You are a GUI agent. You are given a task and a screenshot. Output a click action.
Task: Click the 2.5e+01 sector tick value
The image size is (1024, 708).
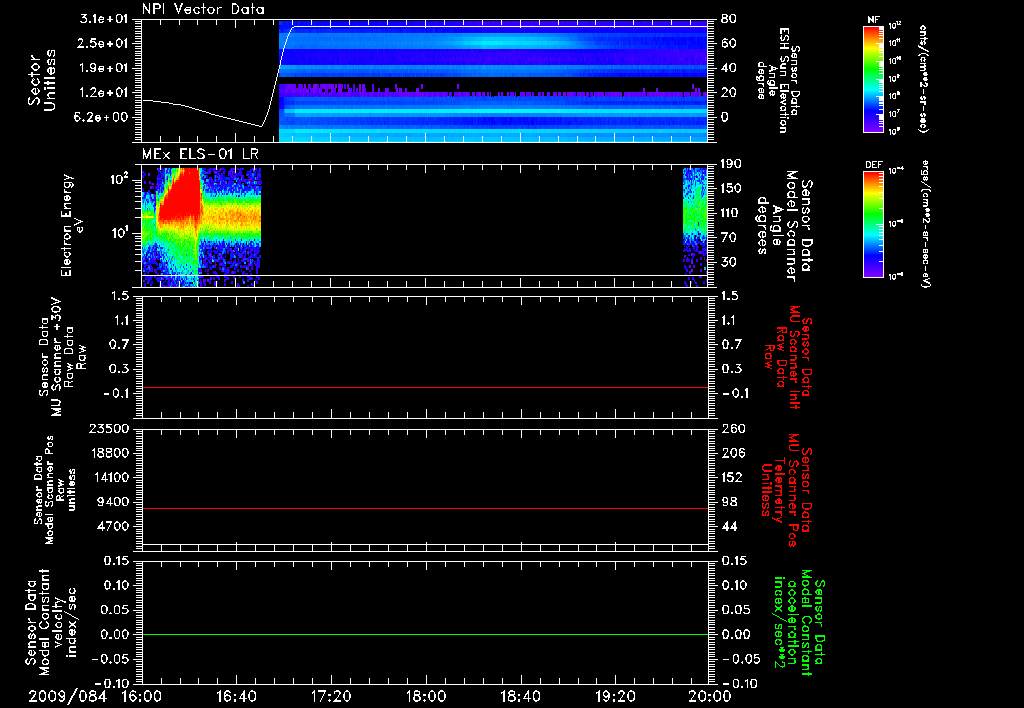(104, 43)
